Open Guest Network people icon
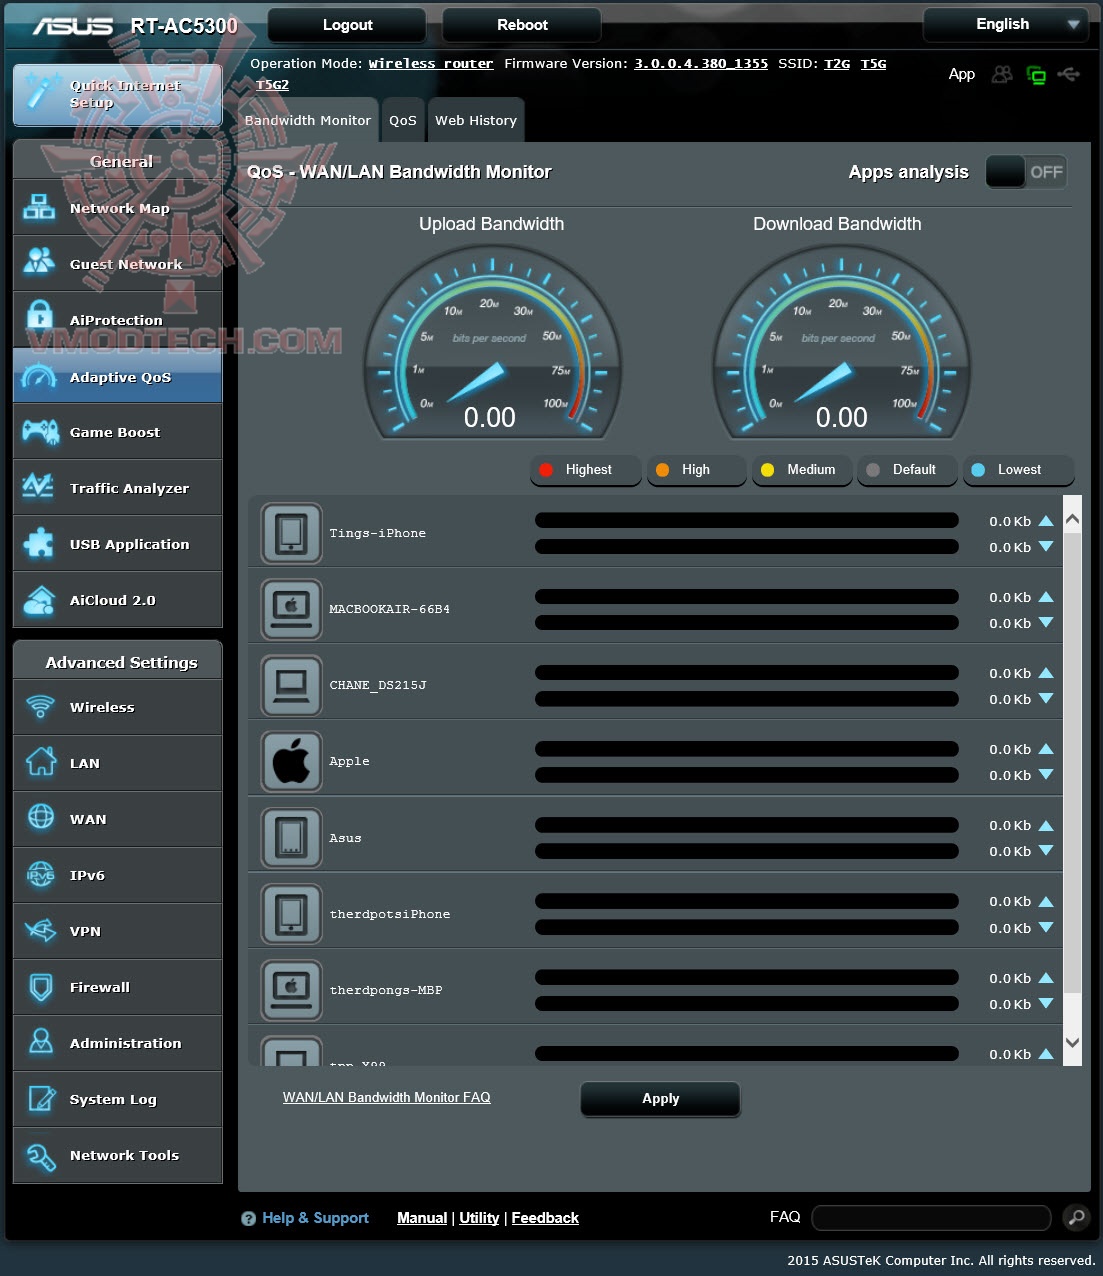 click(x=39, y=263)
